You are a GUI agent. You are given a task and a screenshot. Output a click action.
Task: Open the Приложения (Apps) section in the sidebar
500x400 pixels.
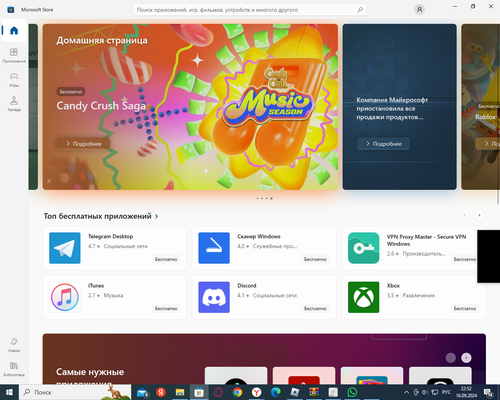tap(14, 55)
